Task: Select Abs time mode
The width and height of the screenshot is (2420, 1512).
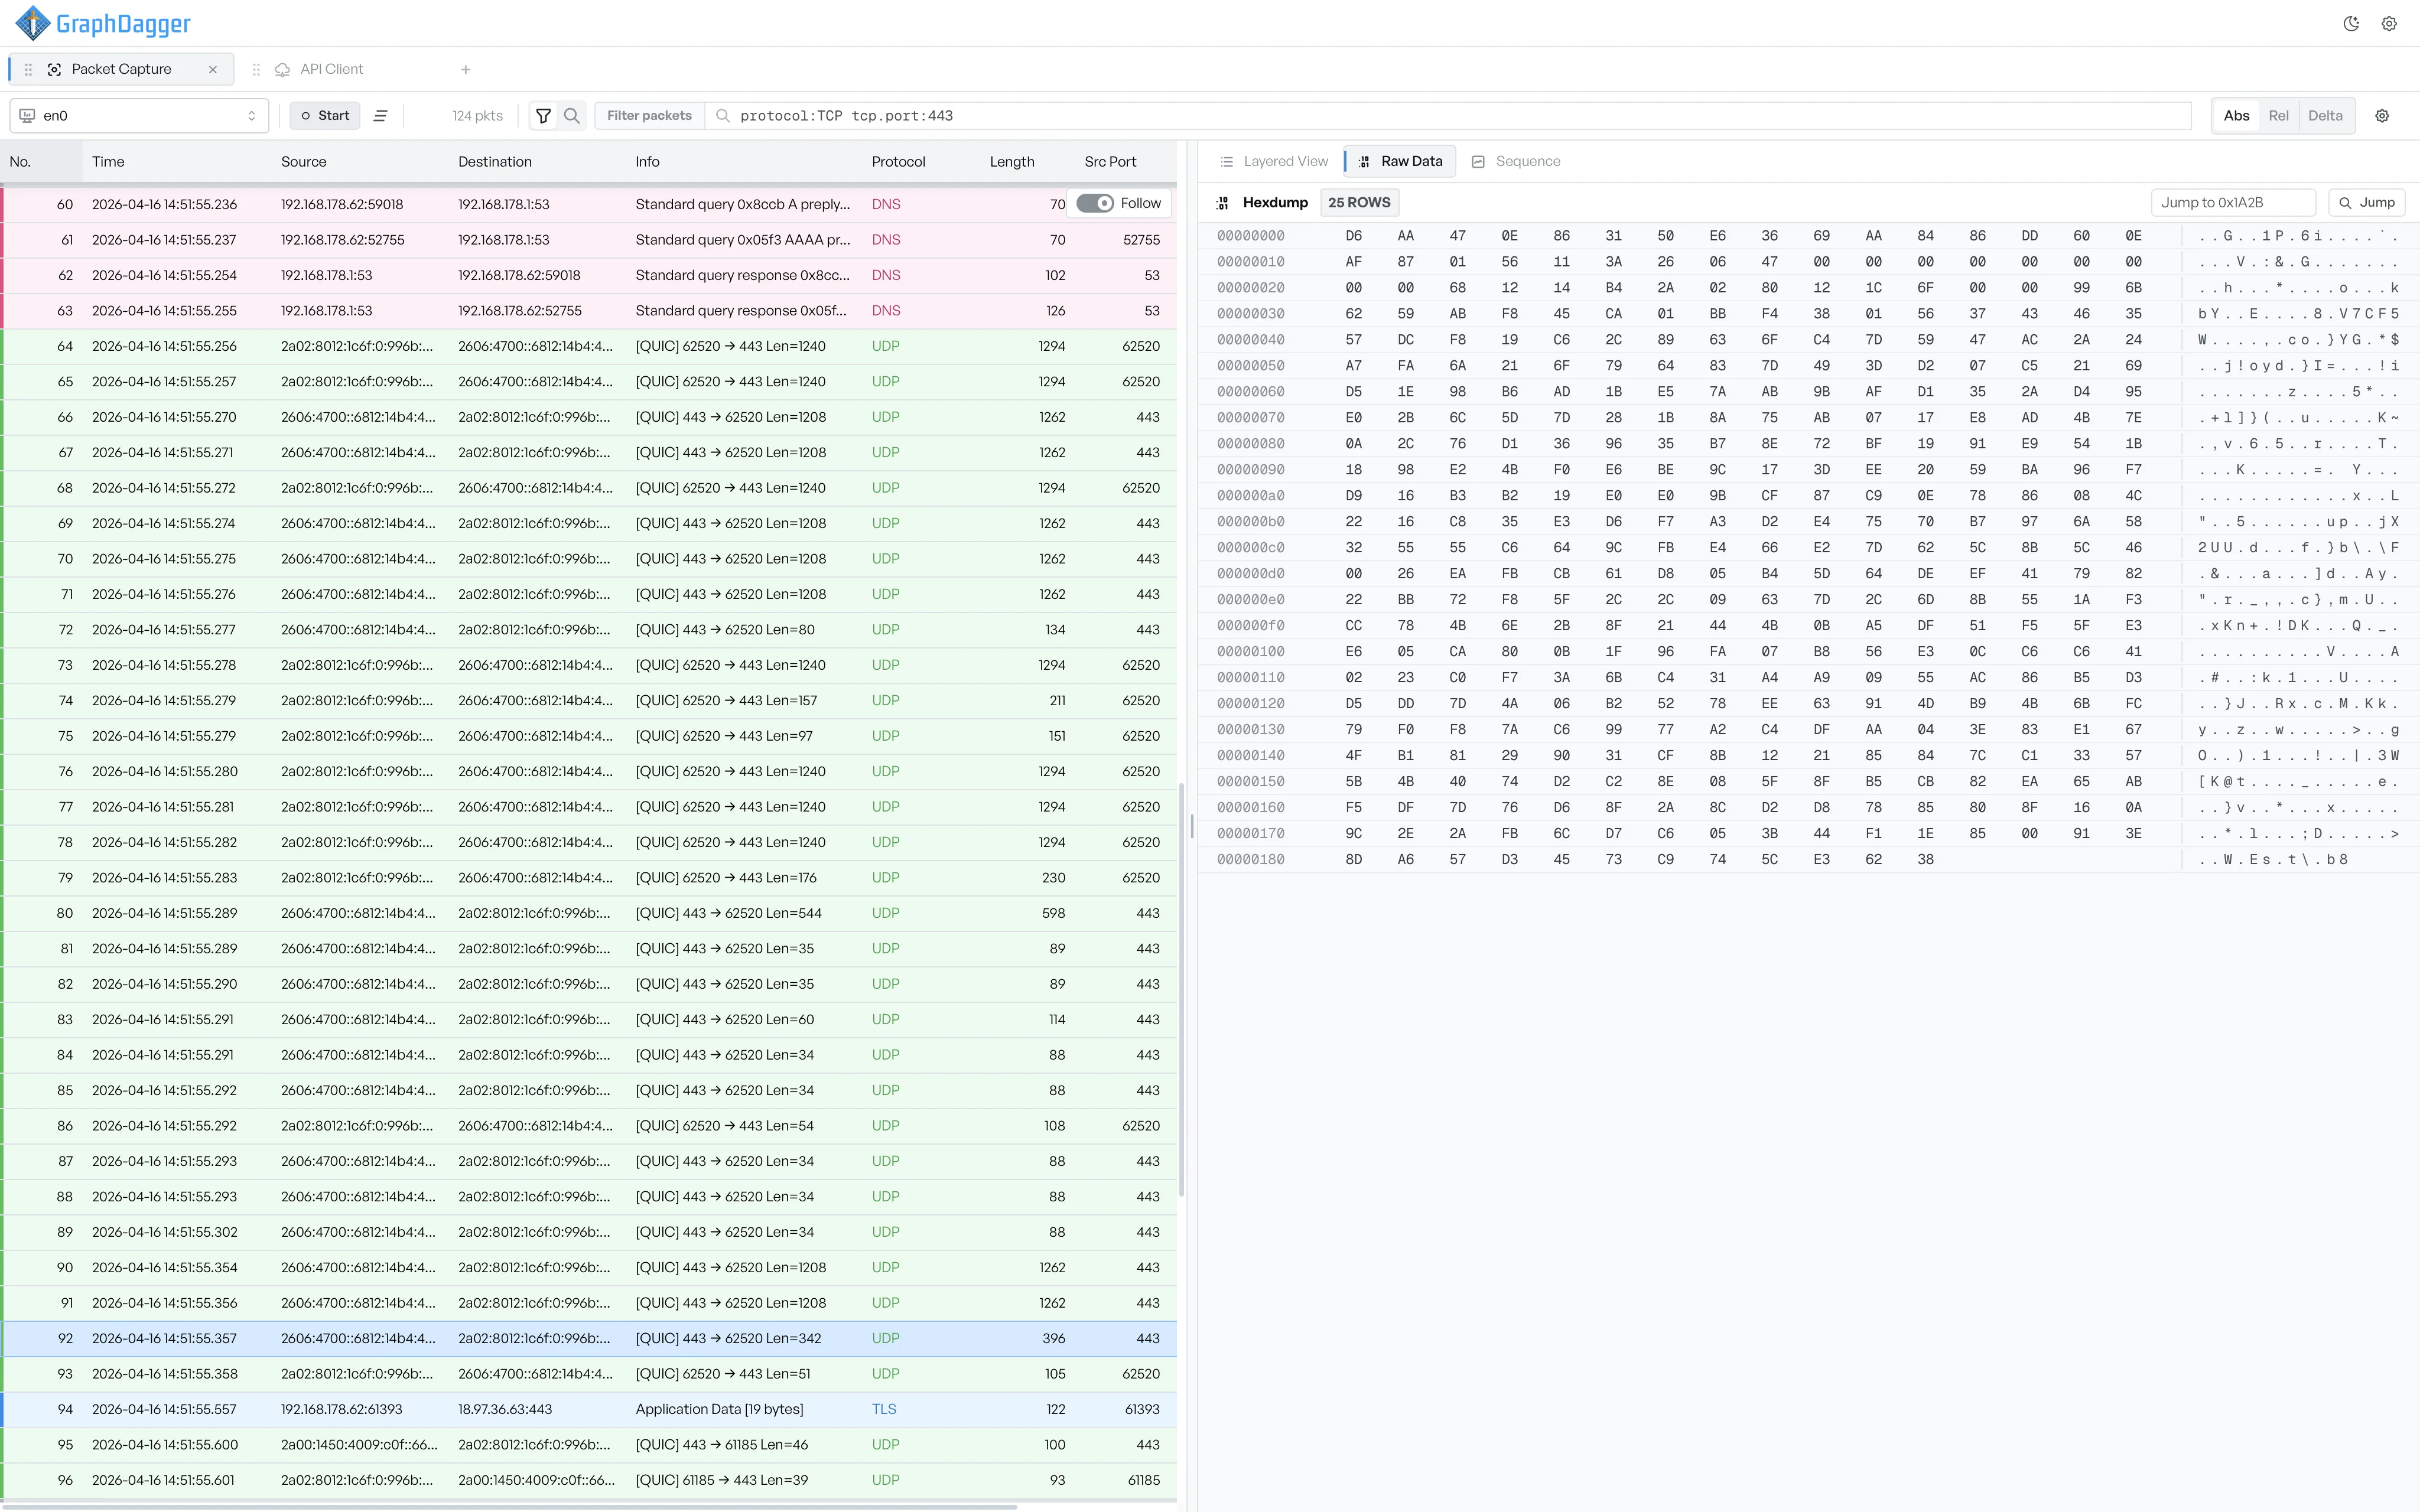Action: (2236, 116)
